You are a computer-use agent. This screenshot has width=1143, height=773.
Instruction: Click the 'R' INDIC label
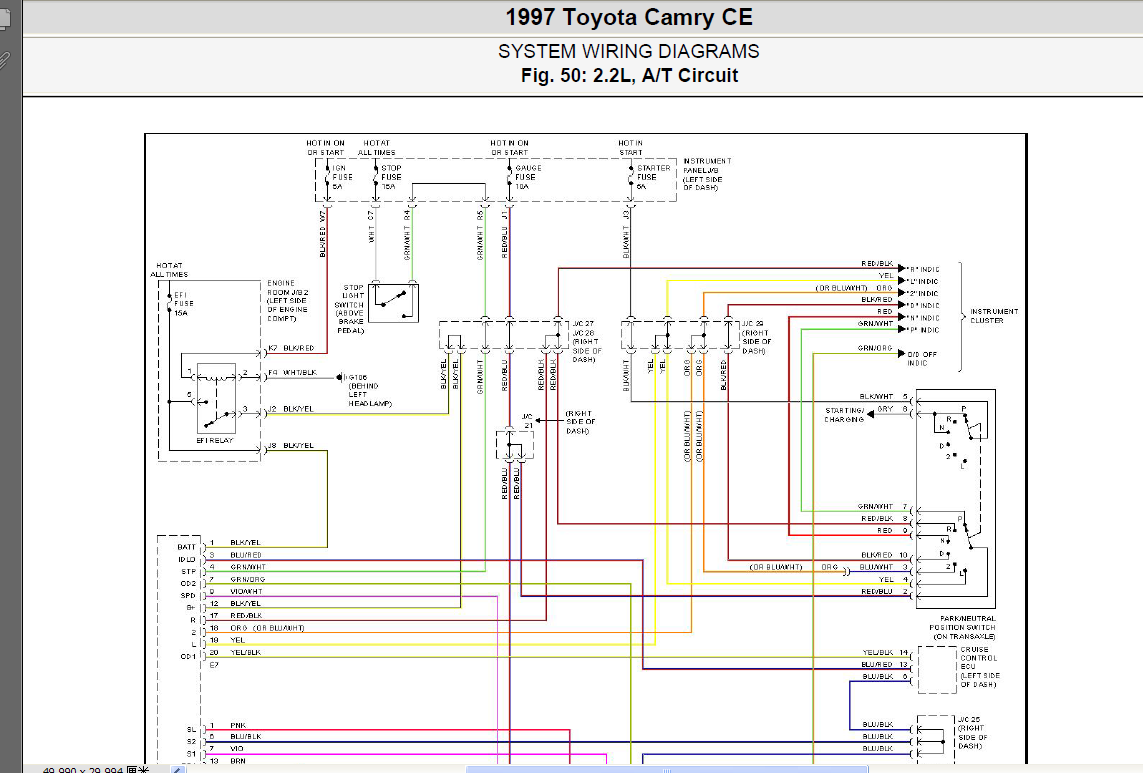click(923, 270)
